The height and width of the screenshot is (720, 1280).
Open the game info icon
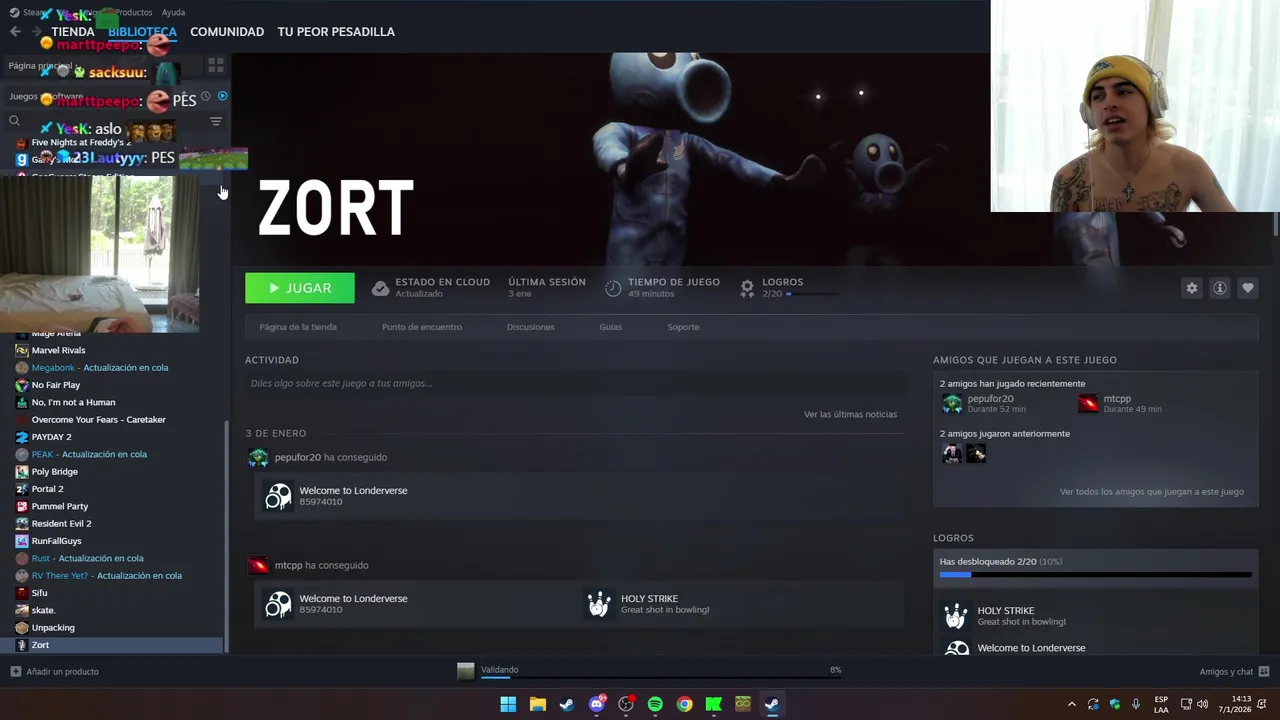pyautogui.click(x=1219, y=288)
